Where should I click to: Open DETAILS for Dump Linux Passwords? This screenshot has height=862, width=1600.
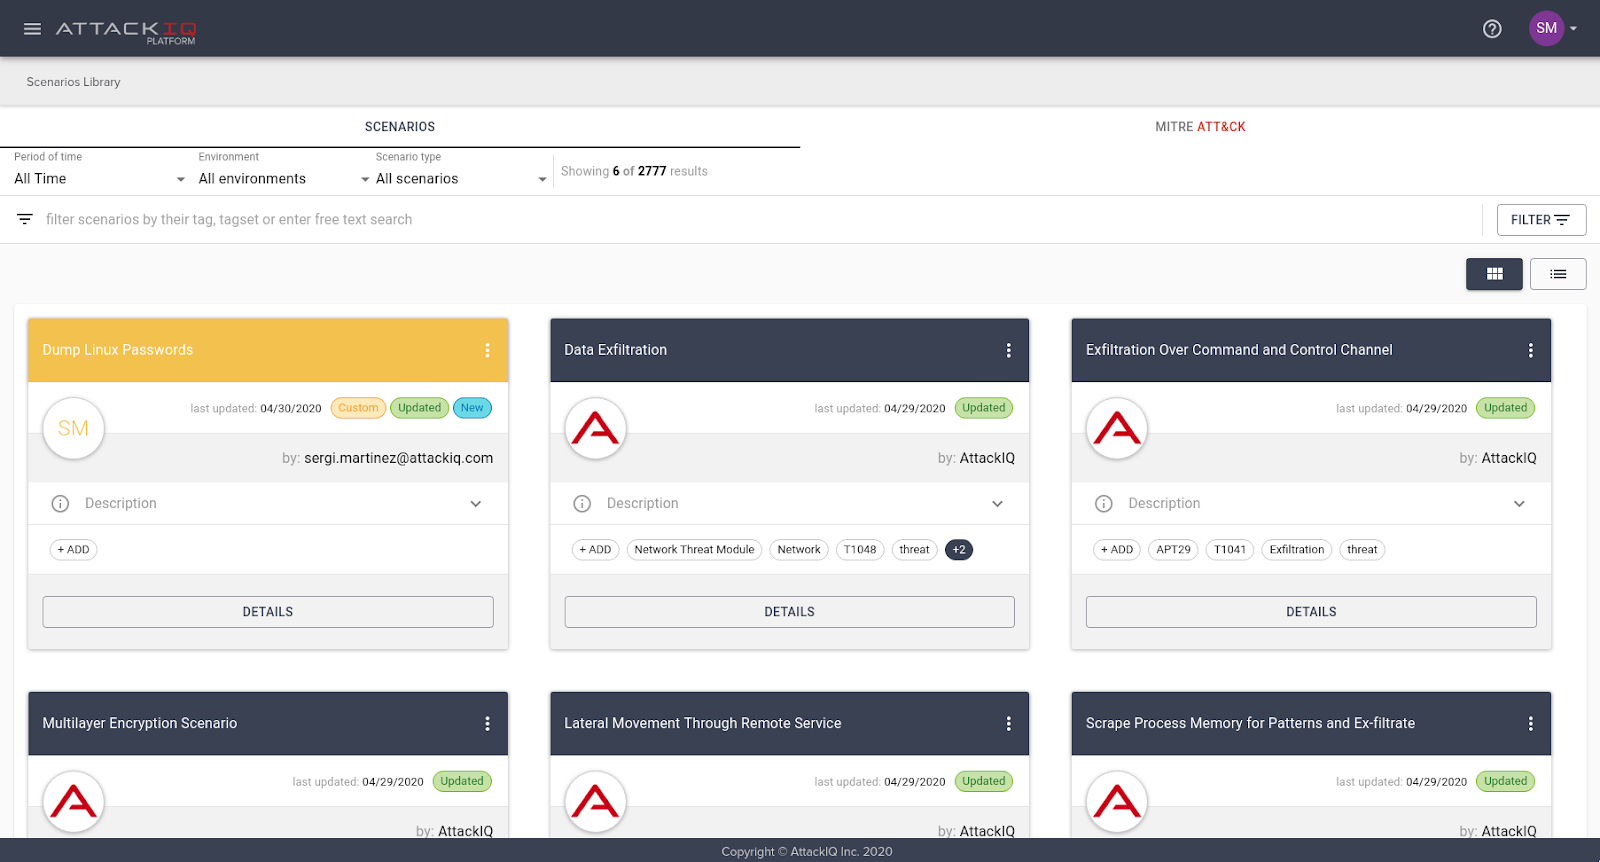coord(268,612)
